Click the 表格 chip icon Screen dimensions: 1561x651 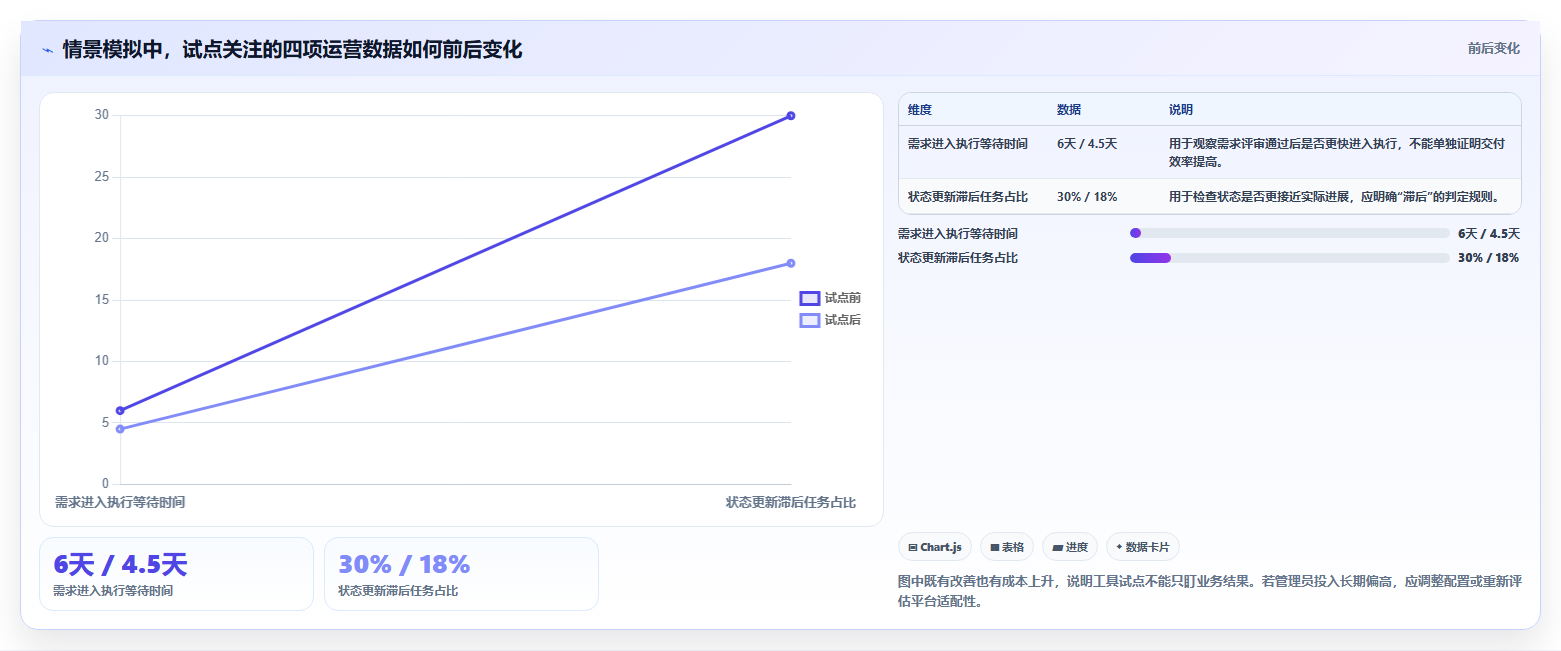(x=994, y=547)
